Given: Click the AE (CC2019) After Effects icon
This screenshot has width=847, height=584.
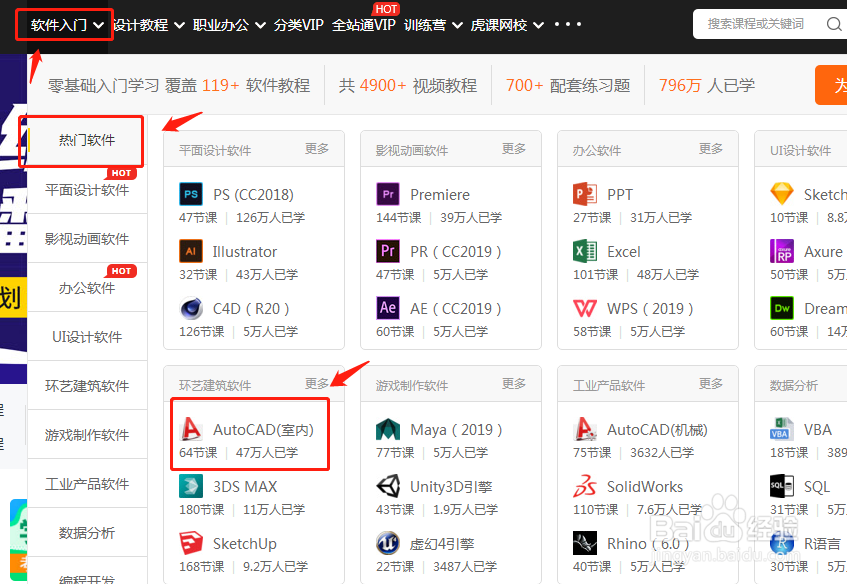Looking at the screenshot, I should point(388,308).
